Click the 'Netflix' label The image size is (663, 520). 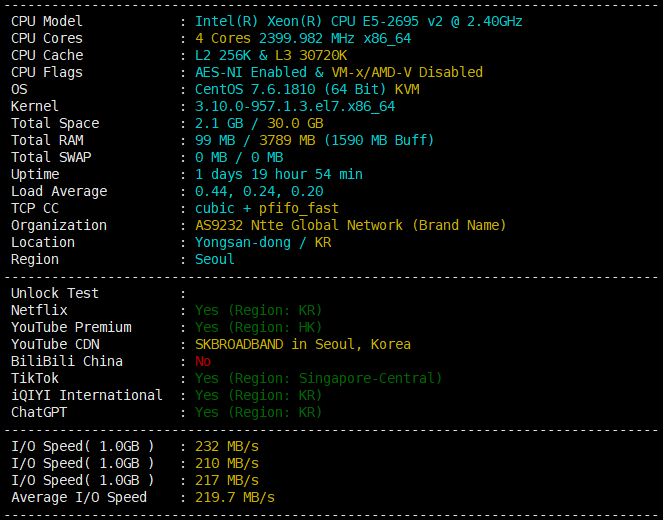coord(39,310)
